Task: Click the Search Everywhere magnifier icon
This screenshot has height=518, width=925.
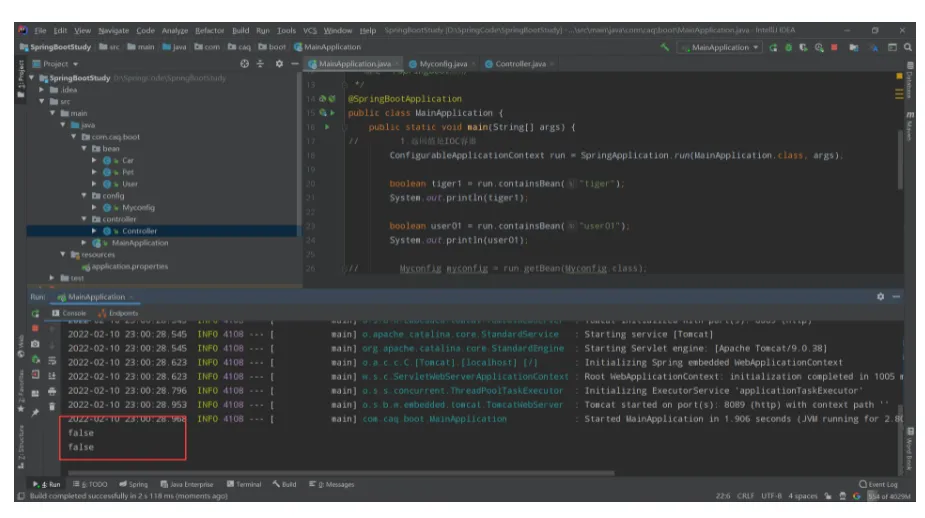Action: 907,47
